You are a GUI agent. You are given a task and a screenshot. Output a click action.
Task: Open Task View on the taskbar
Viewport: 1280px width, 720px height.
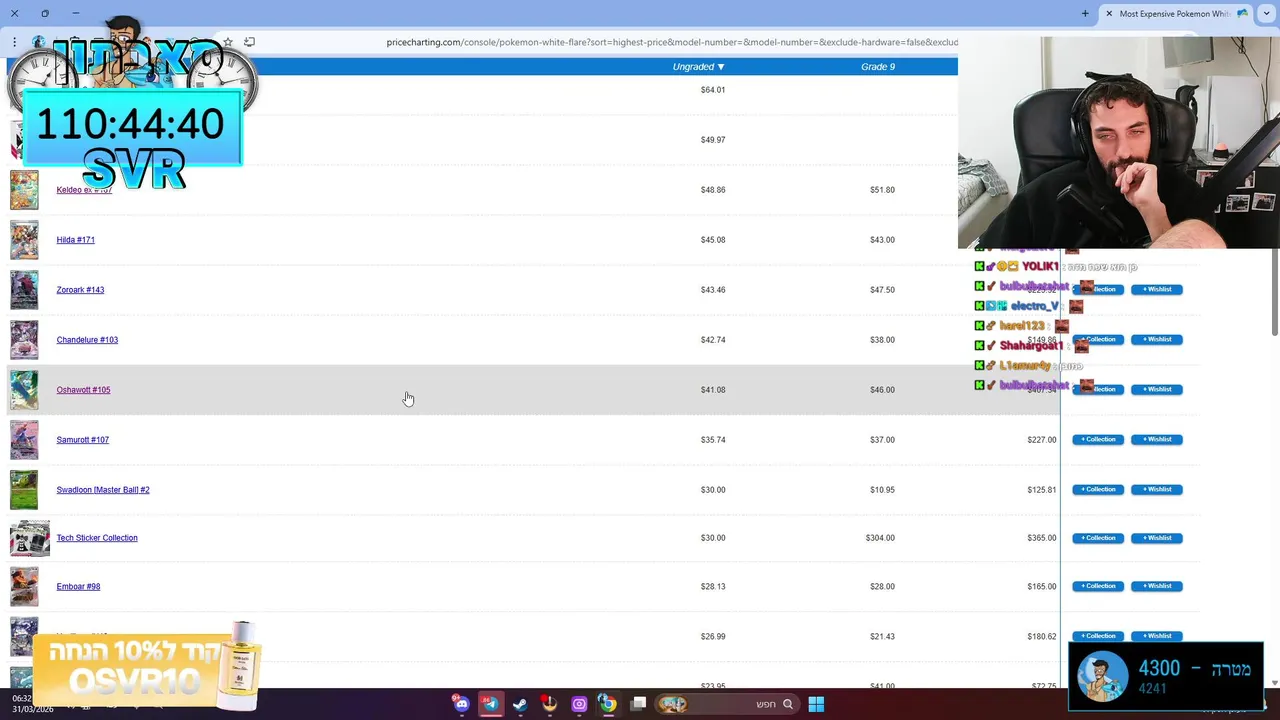[638, 704]
